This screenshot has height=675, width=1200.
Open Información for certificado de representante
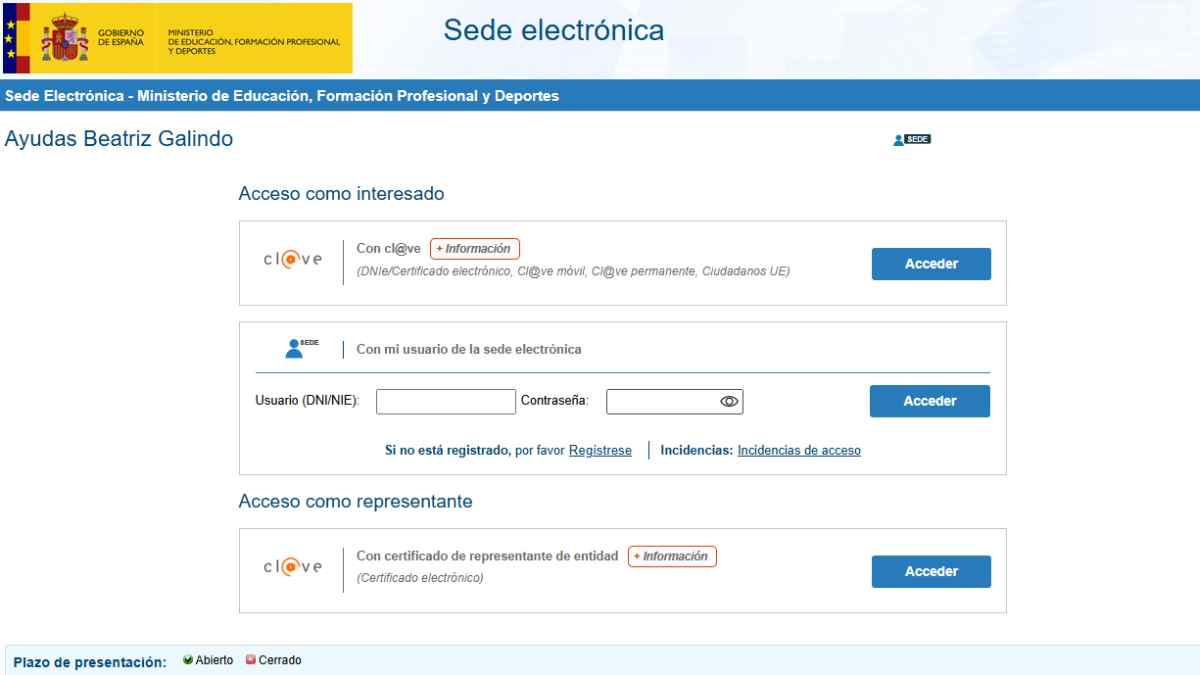[x=672, y=556]
